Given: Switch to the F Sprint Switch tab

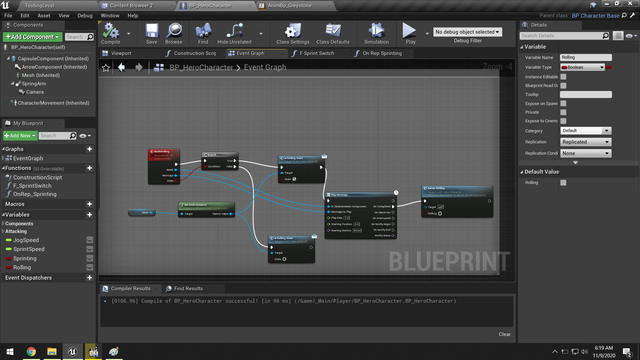Looking at the screenshot, I should tap(316, 53).
